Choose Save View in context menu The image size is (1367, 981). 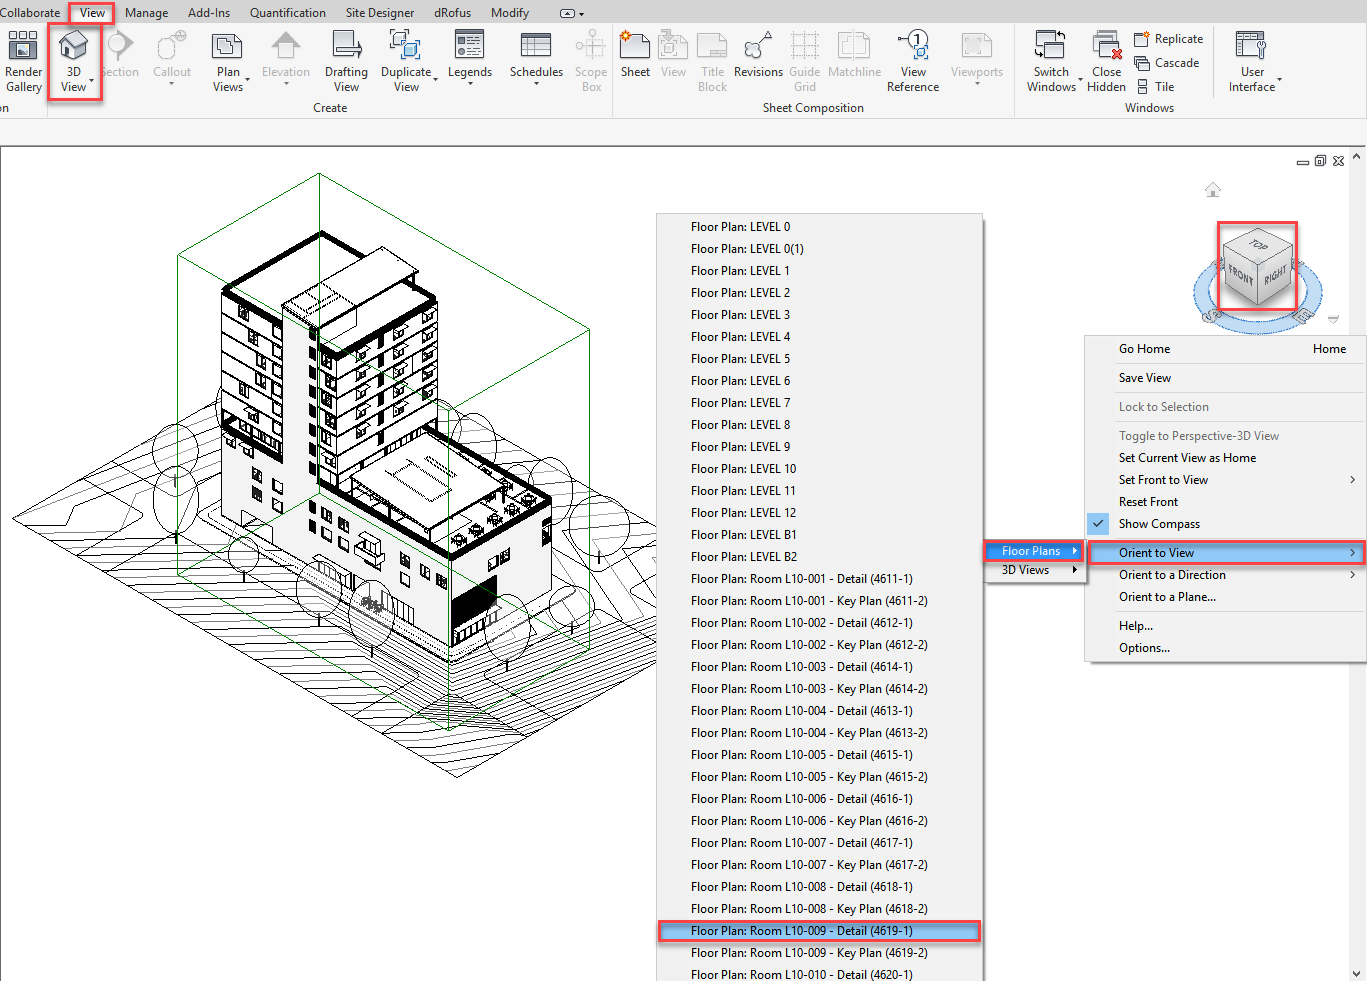pos(1145,378)
